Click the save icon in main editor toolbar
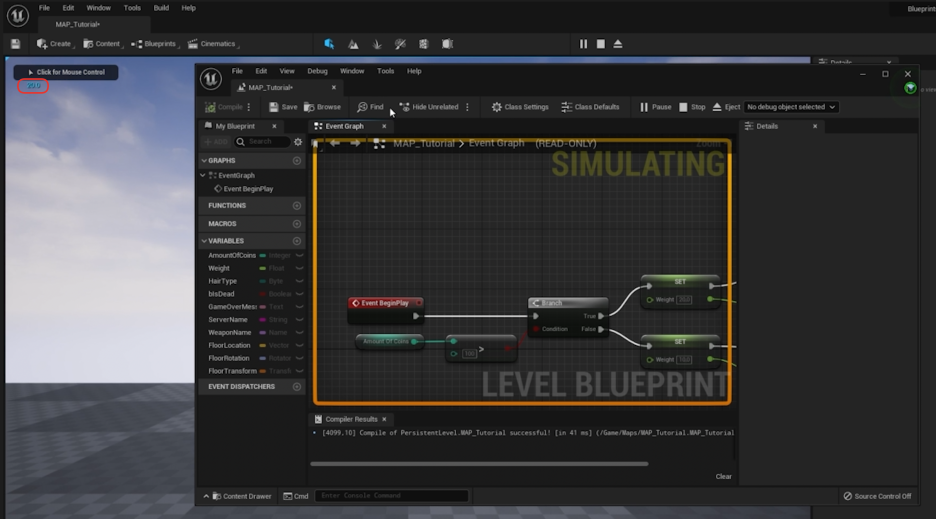The image size is (936, 519). click(16, 44)
